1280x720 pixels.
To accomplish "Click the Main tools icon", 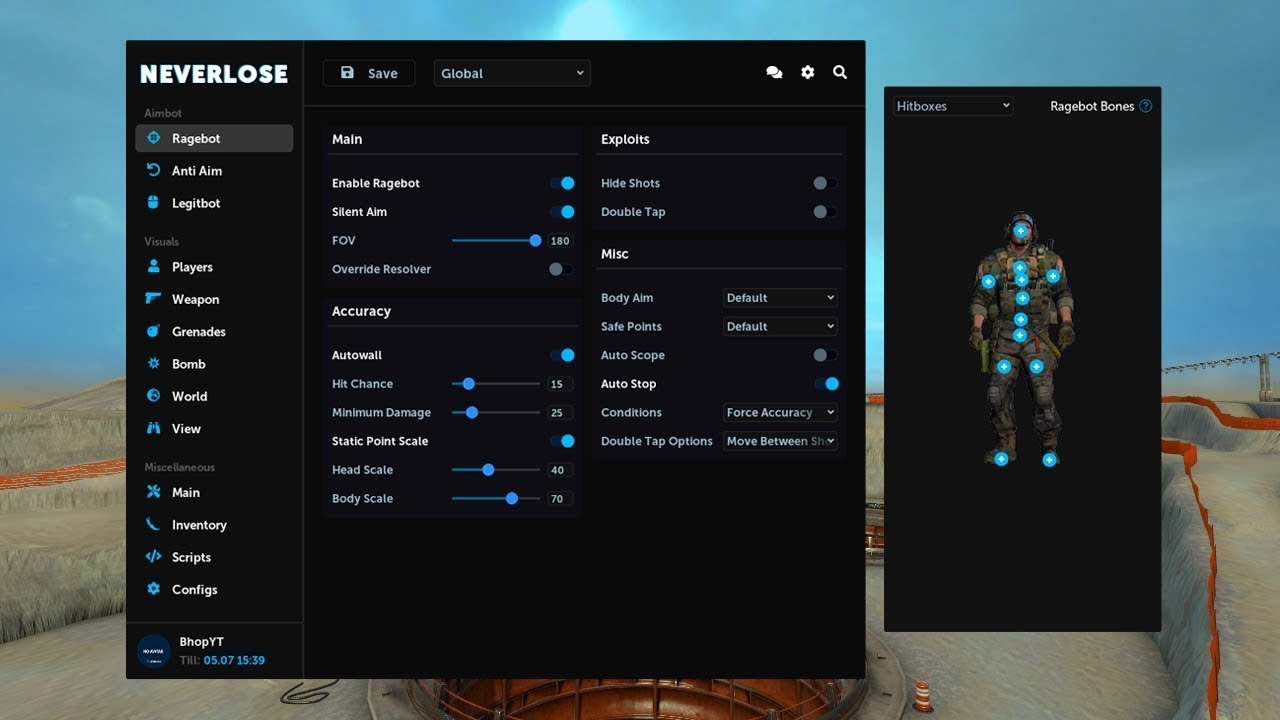I will [x=153, y=491].
